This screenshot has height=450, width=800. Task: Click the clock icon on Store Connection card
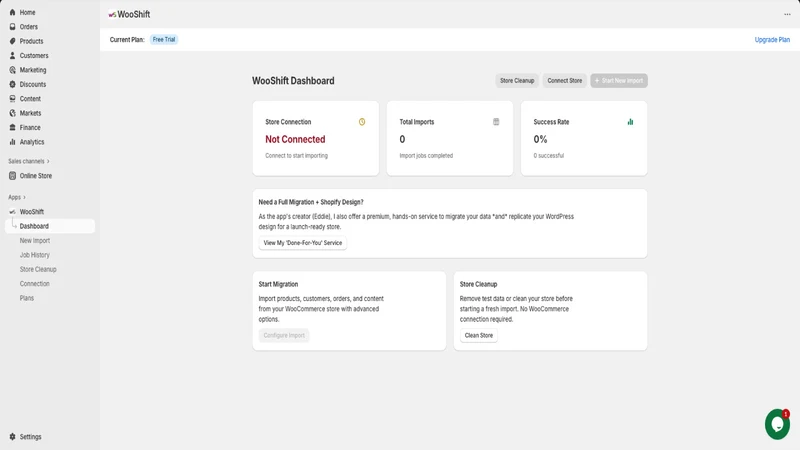(x=362, y=122)
